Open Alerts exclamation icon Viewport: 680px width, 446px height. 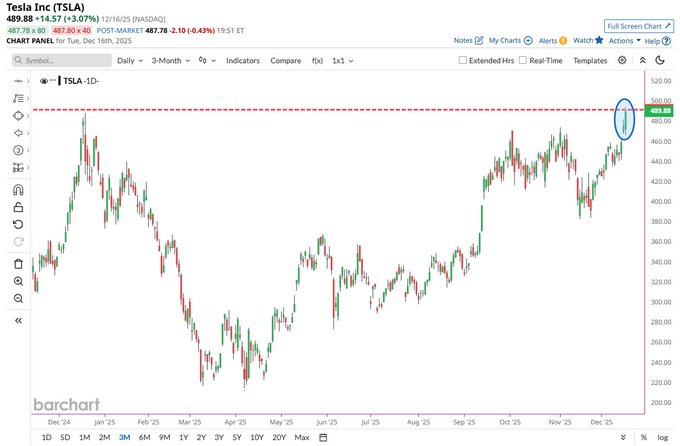tap(563, 40)
